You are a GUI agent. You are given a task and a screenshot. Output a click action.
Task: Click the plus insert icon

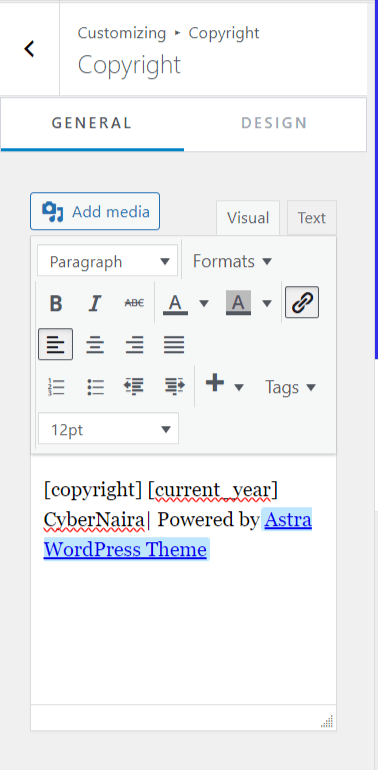click(x=215, y=383)
